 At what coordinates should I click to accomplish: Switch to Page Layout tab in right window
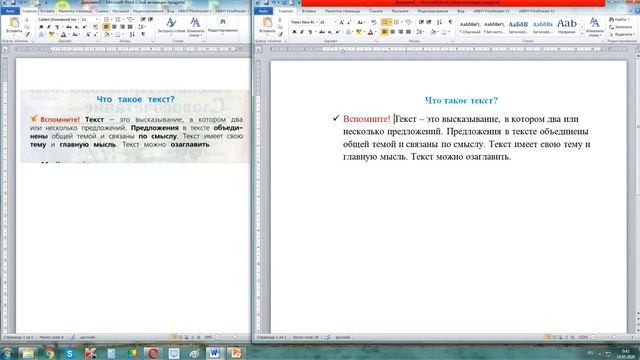point(342,11)
